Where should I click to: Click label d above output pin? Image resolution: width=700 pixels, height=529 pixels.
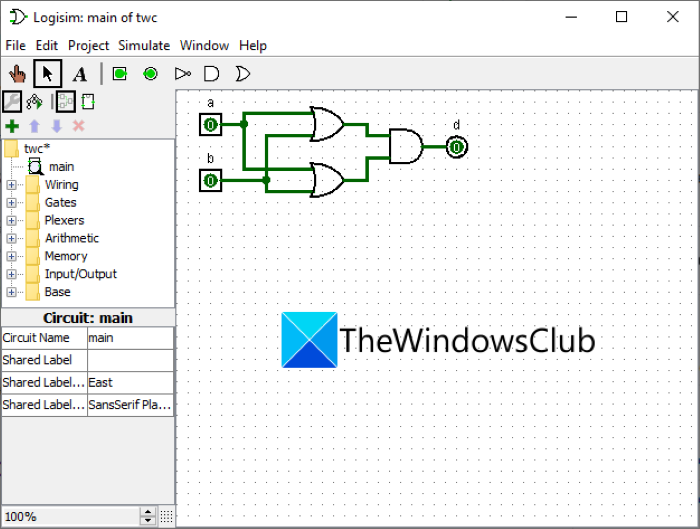456,125
